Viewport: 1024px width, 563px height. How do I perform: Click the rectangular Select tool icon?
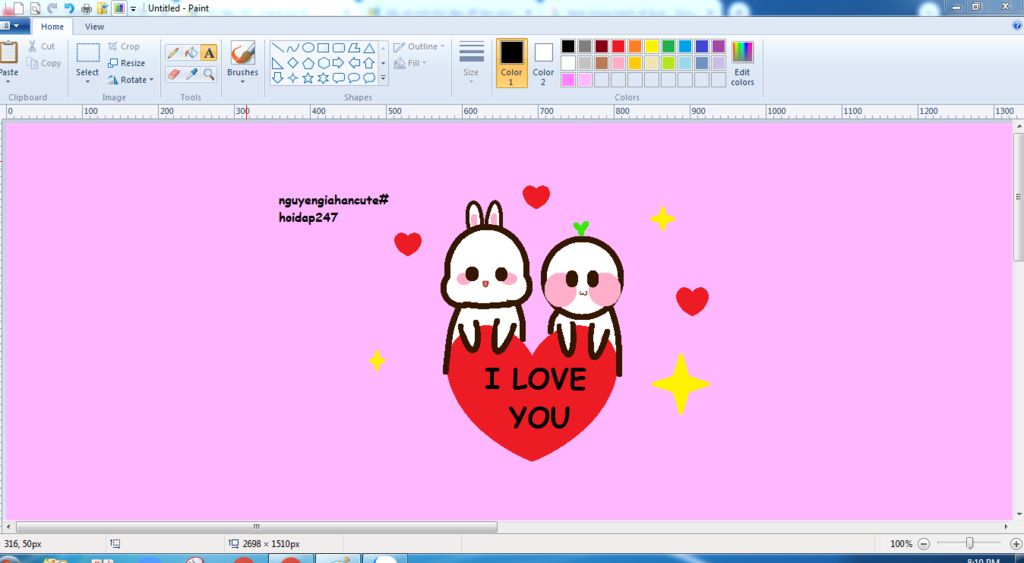[x=88, y=53]
